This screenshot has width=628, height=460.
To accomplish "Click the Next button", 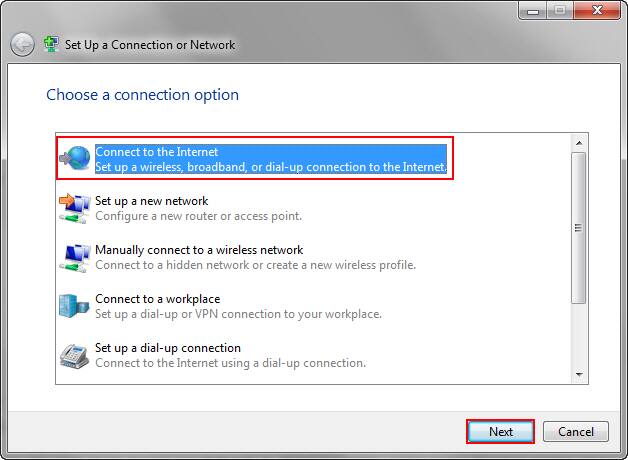I will point(501,432).
